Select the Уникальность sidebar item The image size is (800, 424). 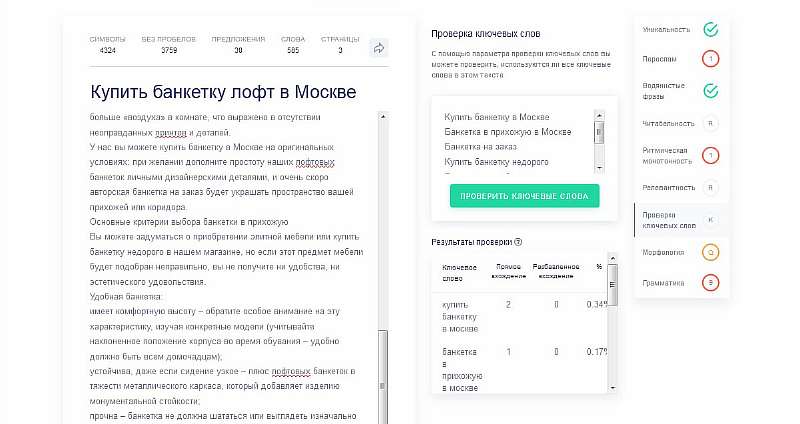pos(666,30)
